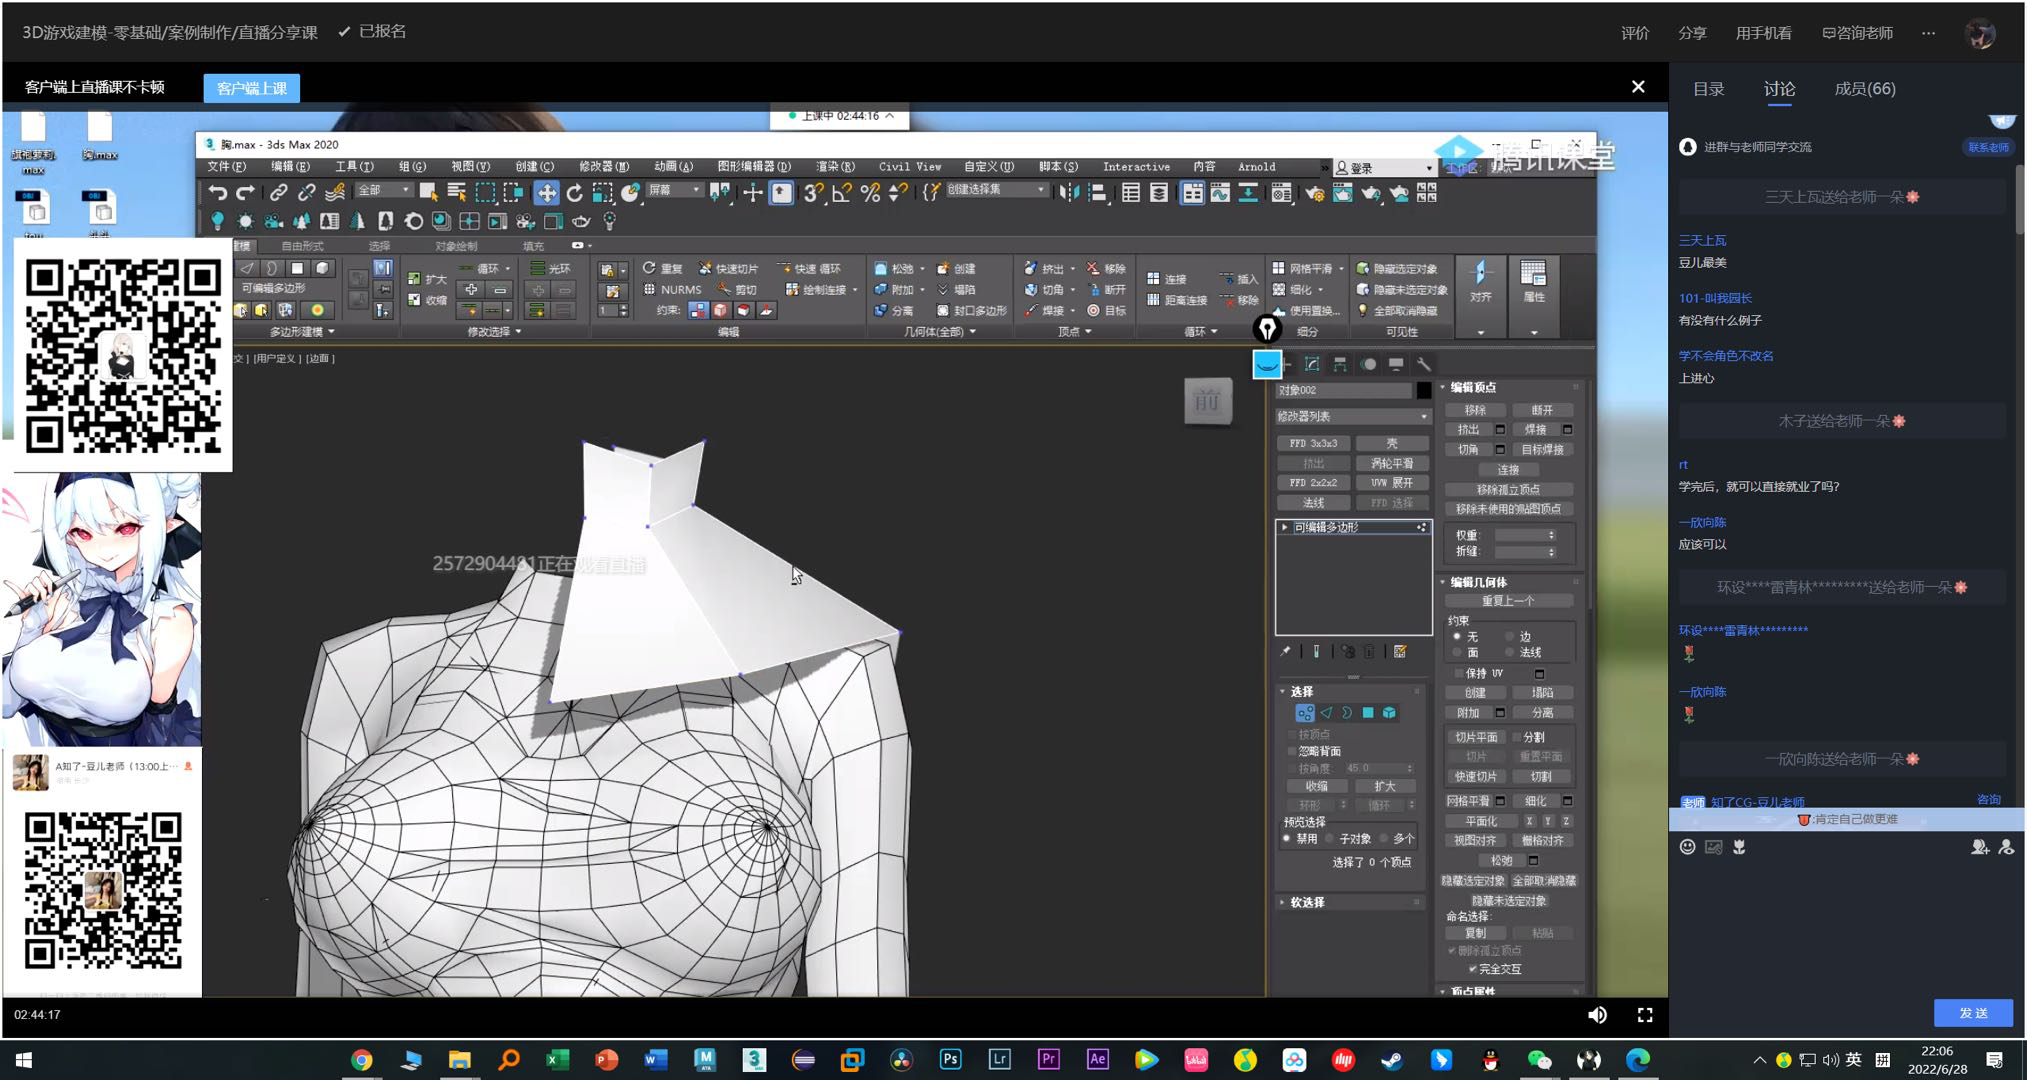
Task: Expand the 可编辑多边形 modifier stack entry
Action: coord(1285,527)
